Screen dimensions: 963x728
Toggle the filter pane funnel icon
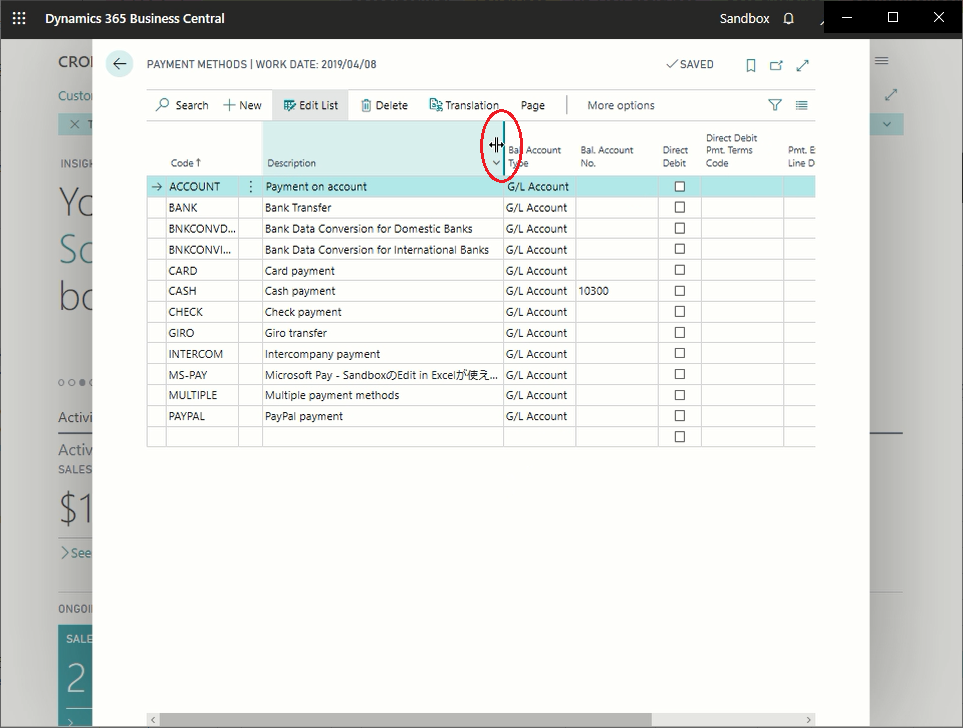(775, 105)
